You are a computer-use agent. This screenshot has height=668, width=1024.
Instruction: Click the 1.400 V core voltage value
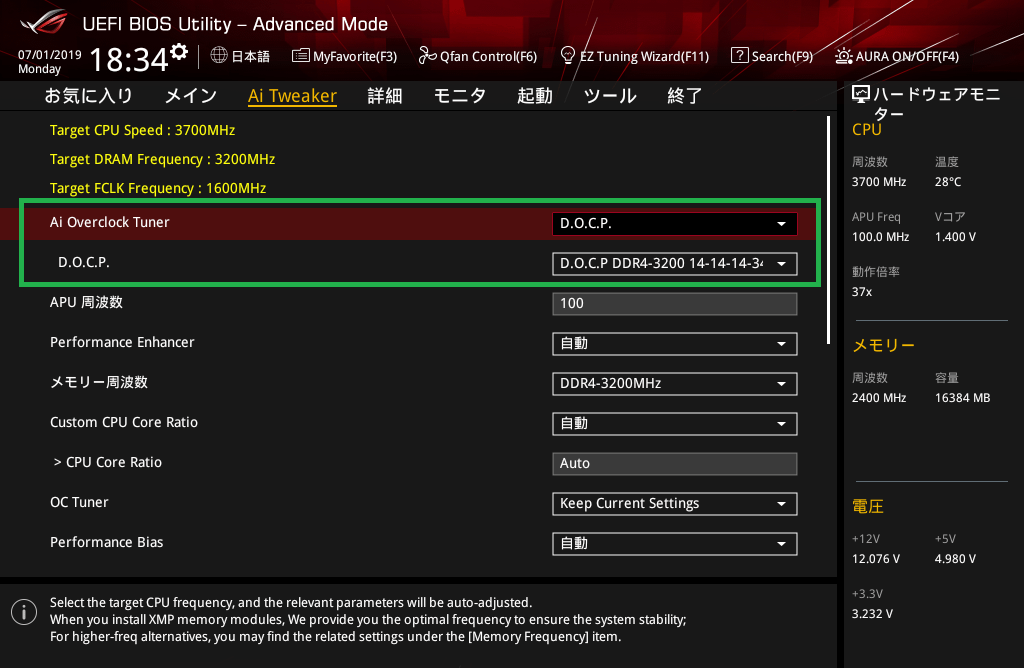(955, 236)
